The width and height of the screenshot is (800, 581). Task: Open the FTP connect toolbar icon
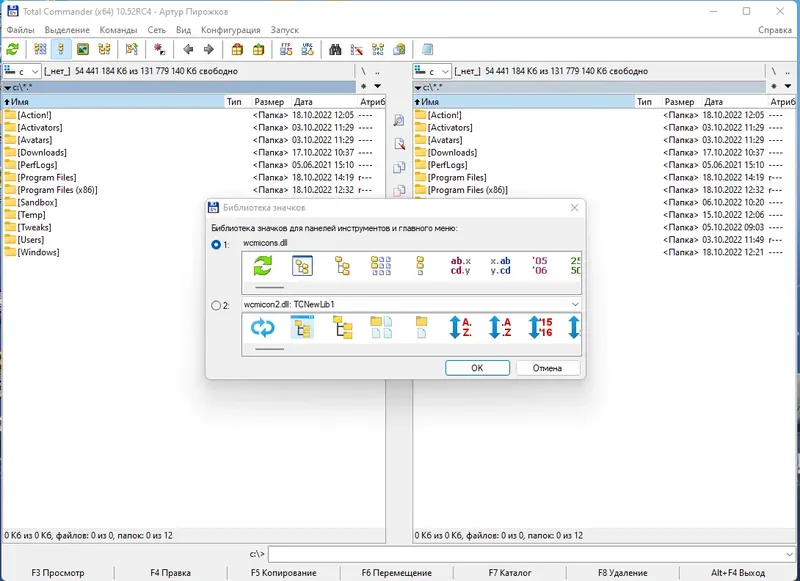[286, 49]
